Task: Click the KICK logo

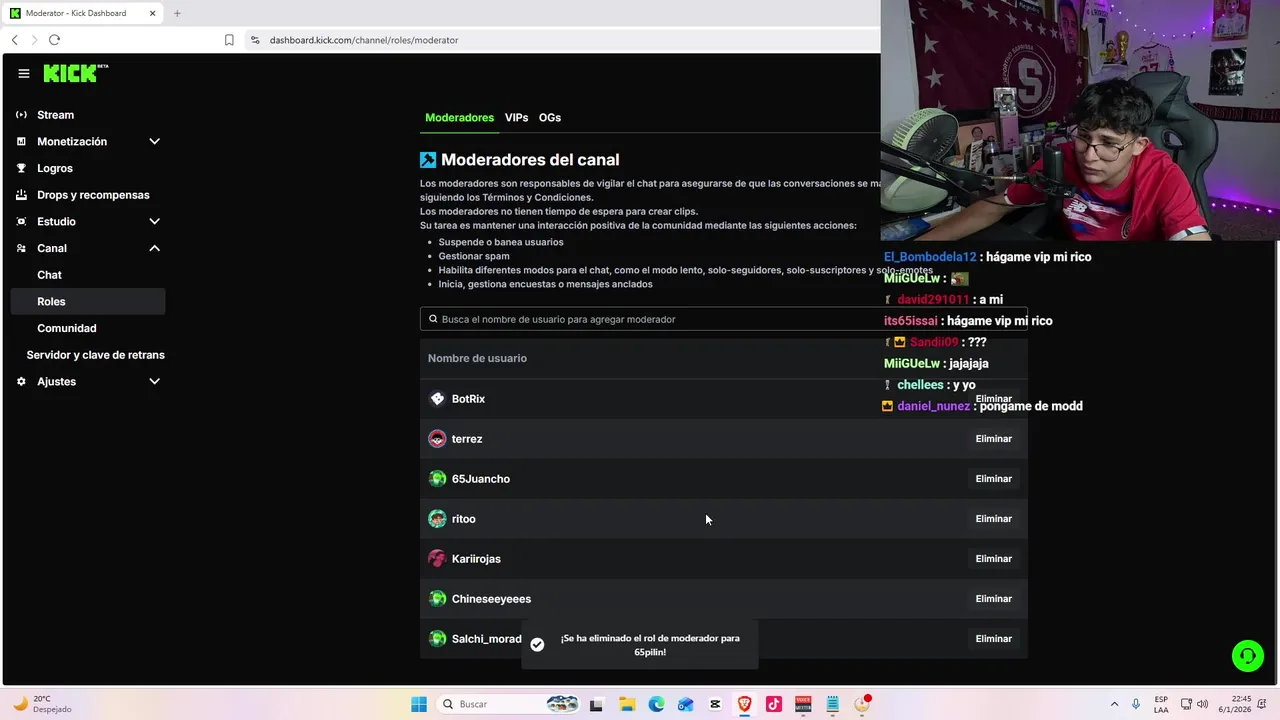Action: point(76,73)
